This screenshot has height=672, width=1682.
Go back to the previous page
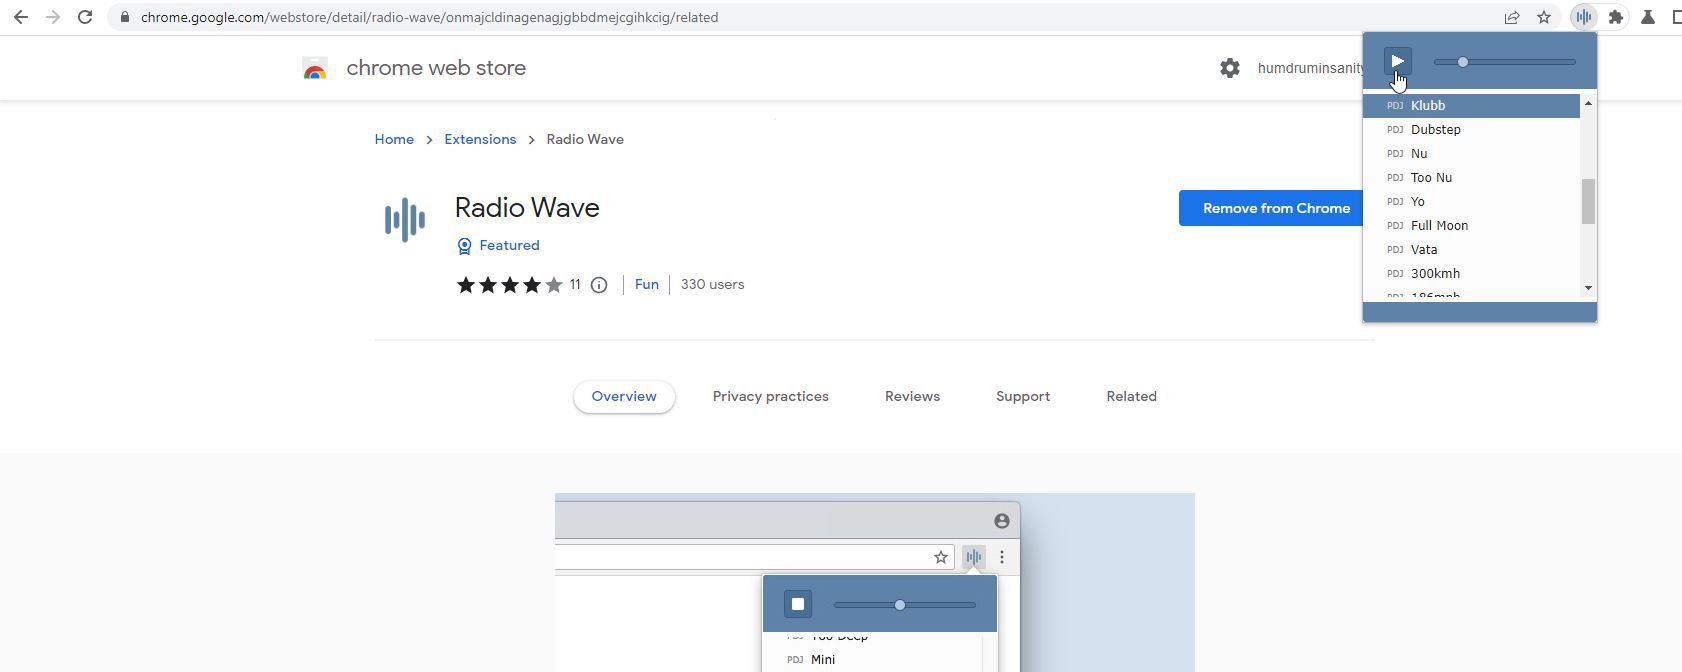tap(21, 17)
